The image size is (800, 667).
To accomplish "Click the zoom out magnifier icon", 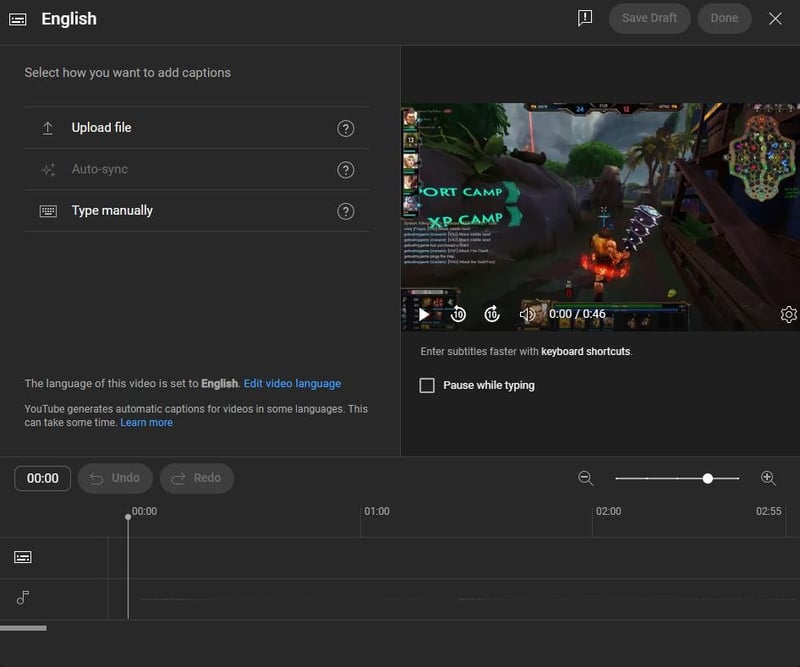I will pyautogui.click(x=585, y=478).
